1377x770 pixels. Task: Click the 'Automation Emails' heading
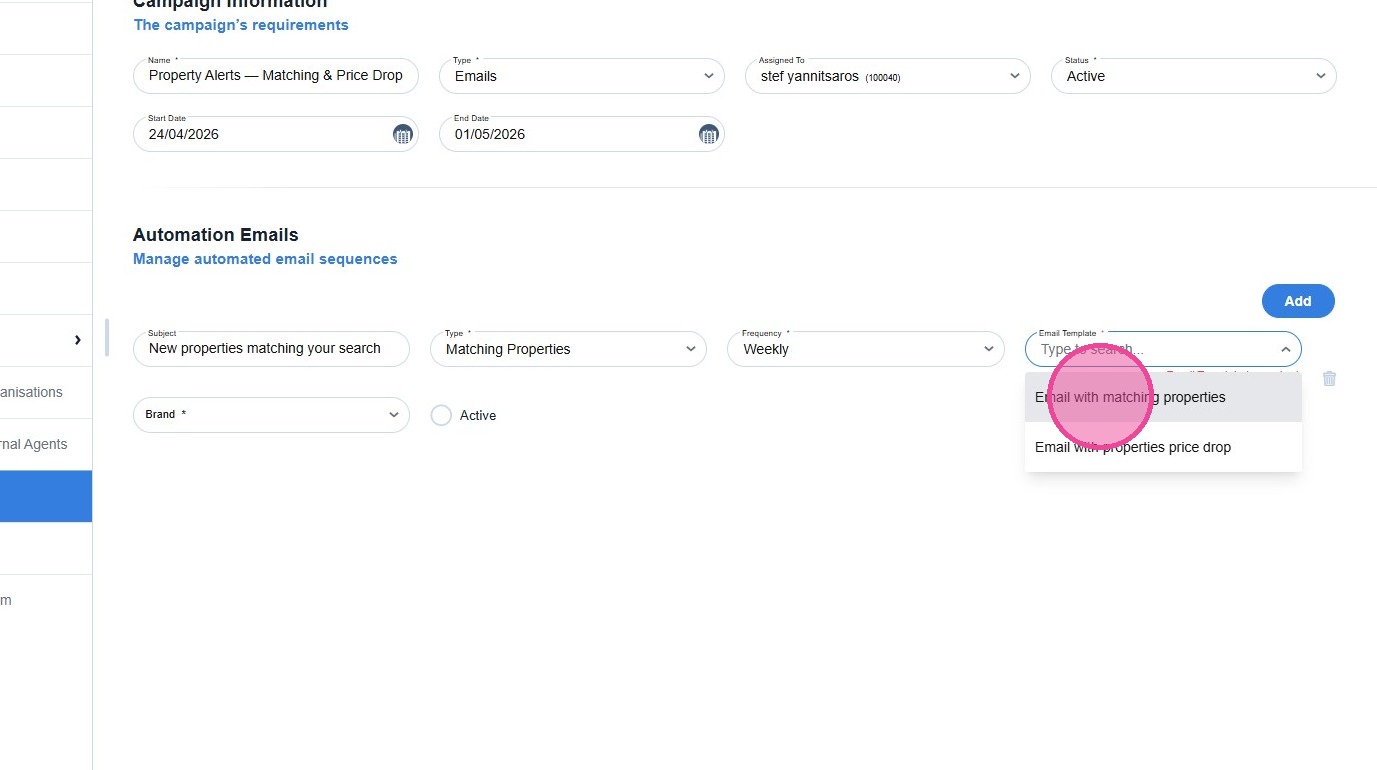pos(216,235)
